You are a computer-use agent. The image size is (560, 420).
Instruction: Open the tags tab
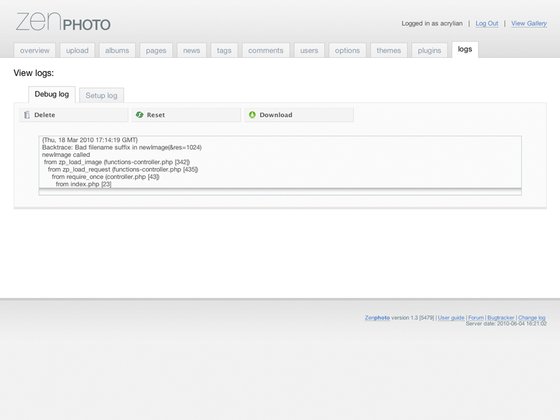point(224,50)
